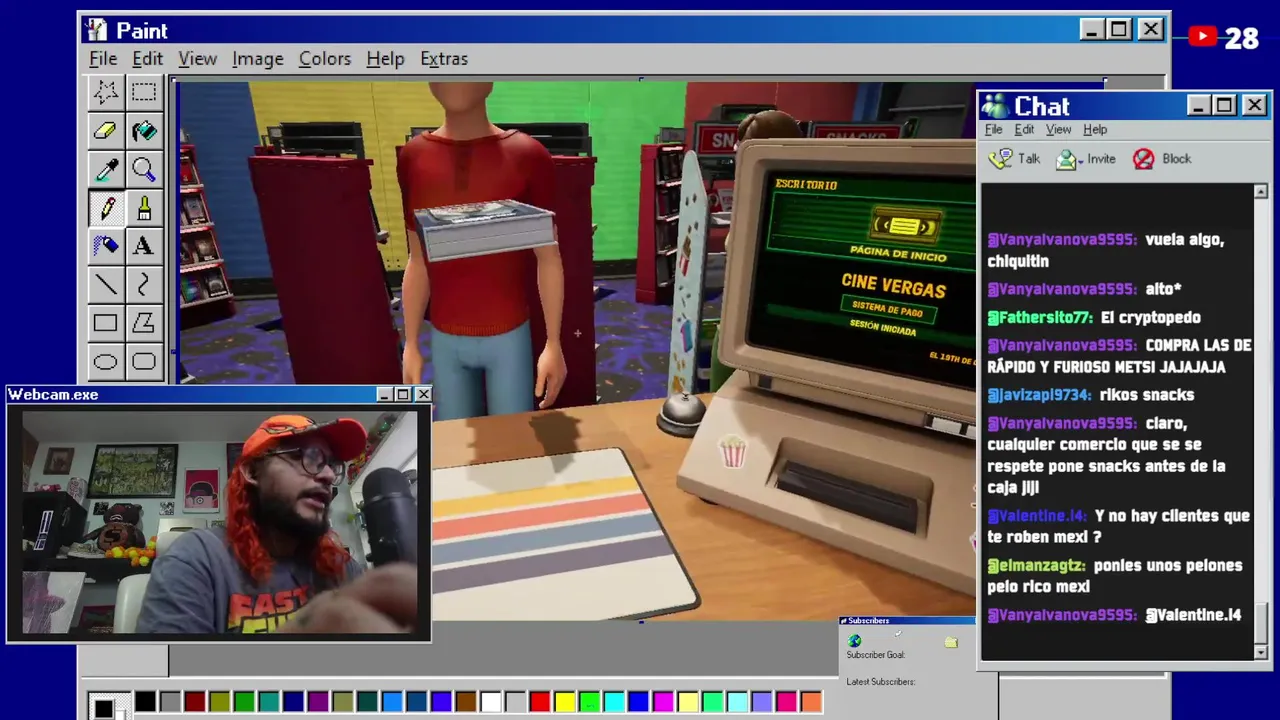Image resolution: width=1280 pixels, height=720 pixels.
Task: Click the Webcam.exe title bar text
Action: pyautogui.click(x=53, y=395)
